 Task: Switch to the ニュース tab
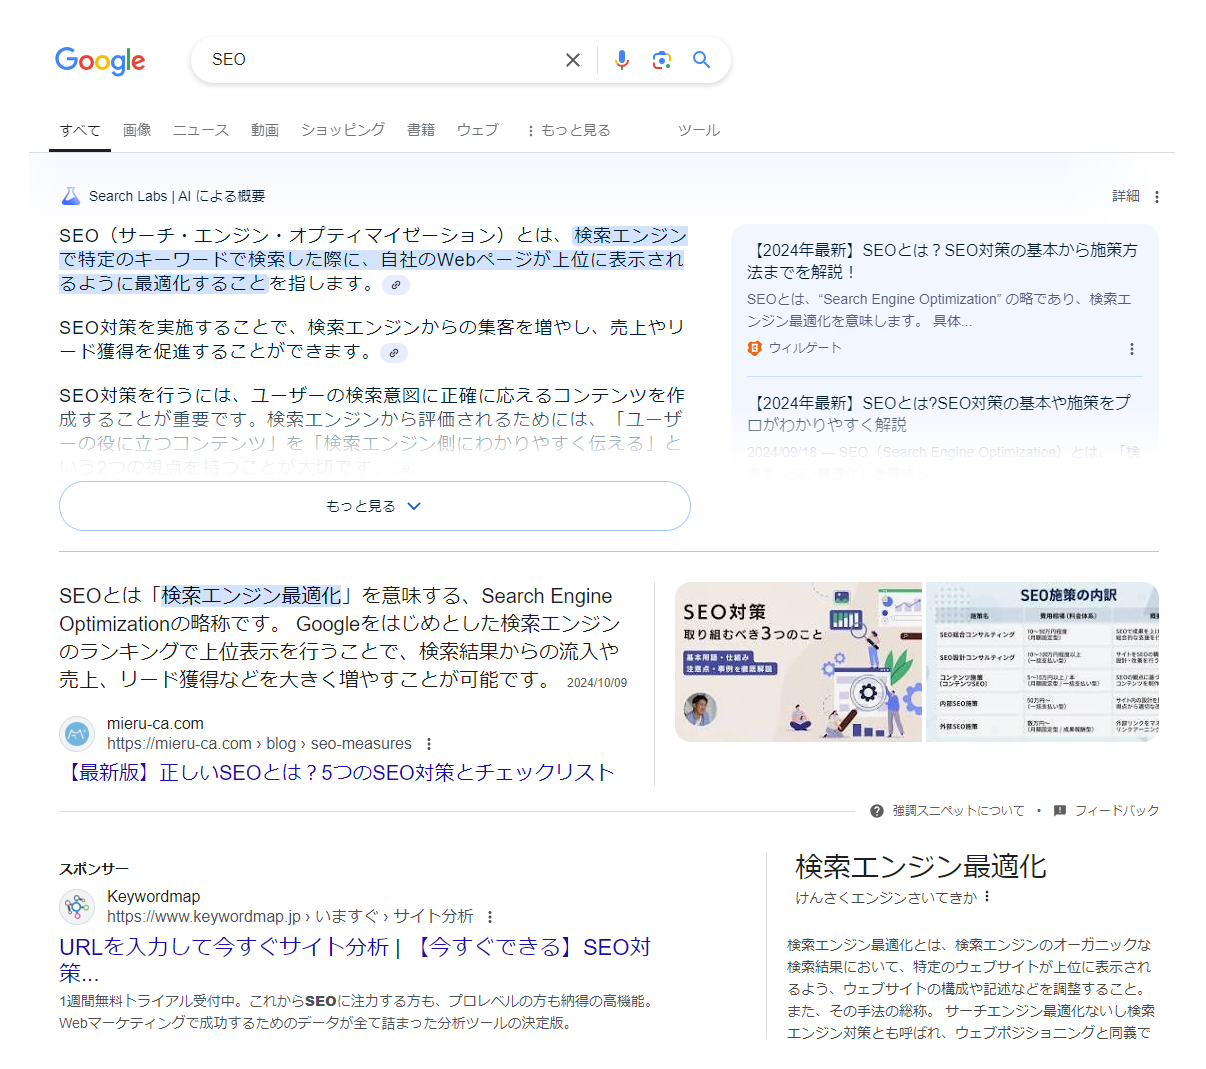coord(200,130)
